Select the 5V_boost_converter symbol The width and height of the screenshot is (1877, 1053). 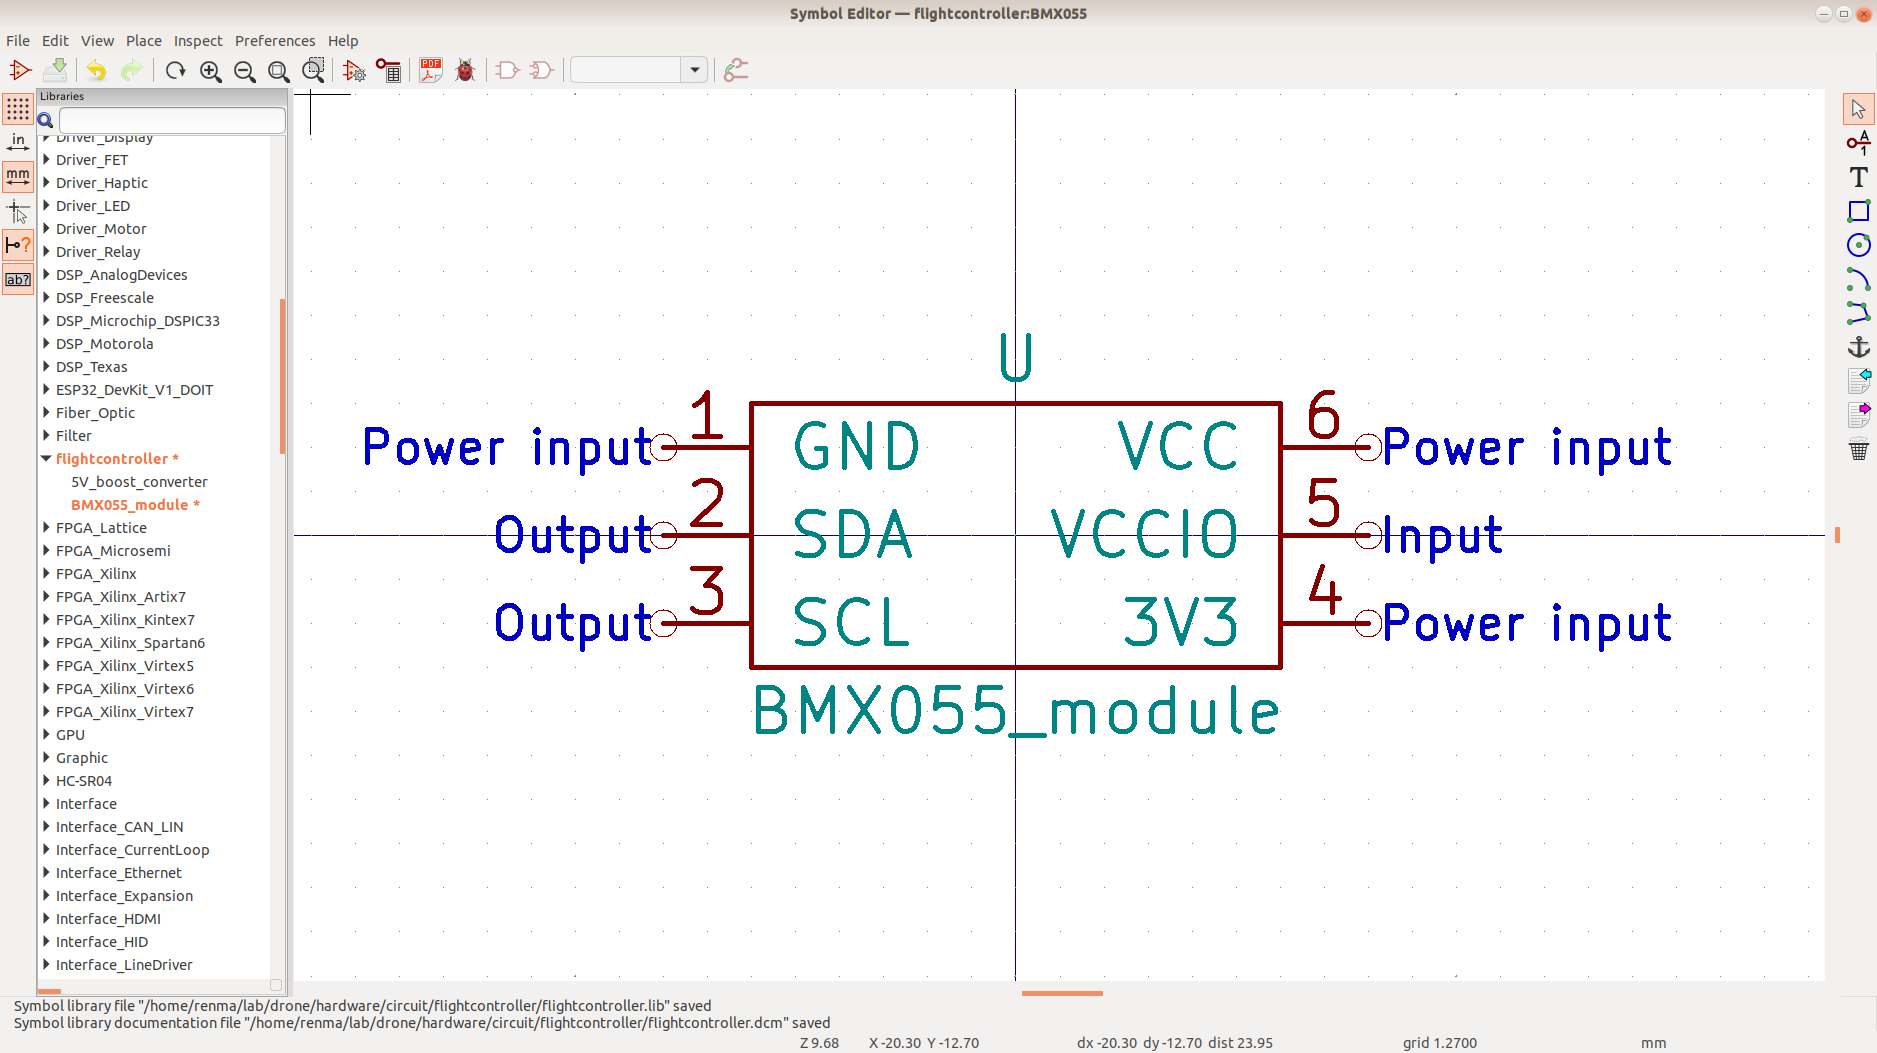point(139,482)
